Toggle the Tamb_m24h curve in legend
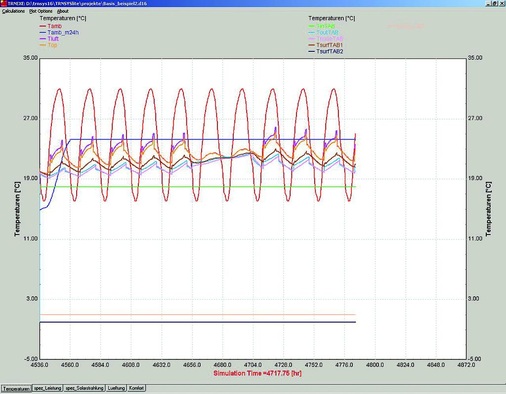Image resolution: width=506 pixels, height=394 pixels. point(59,32)
